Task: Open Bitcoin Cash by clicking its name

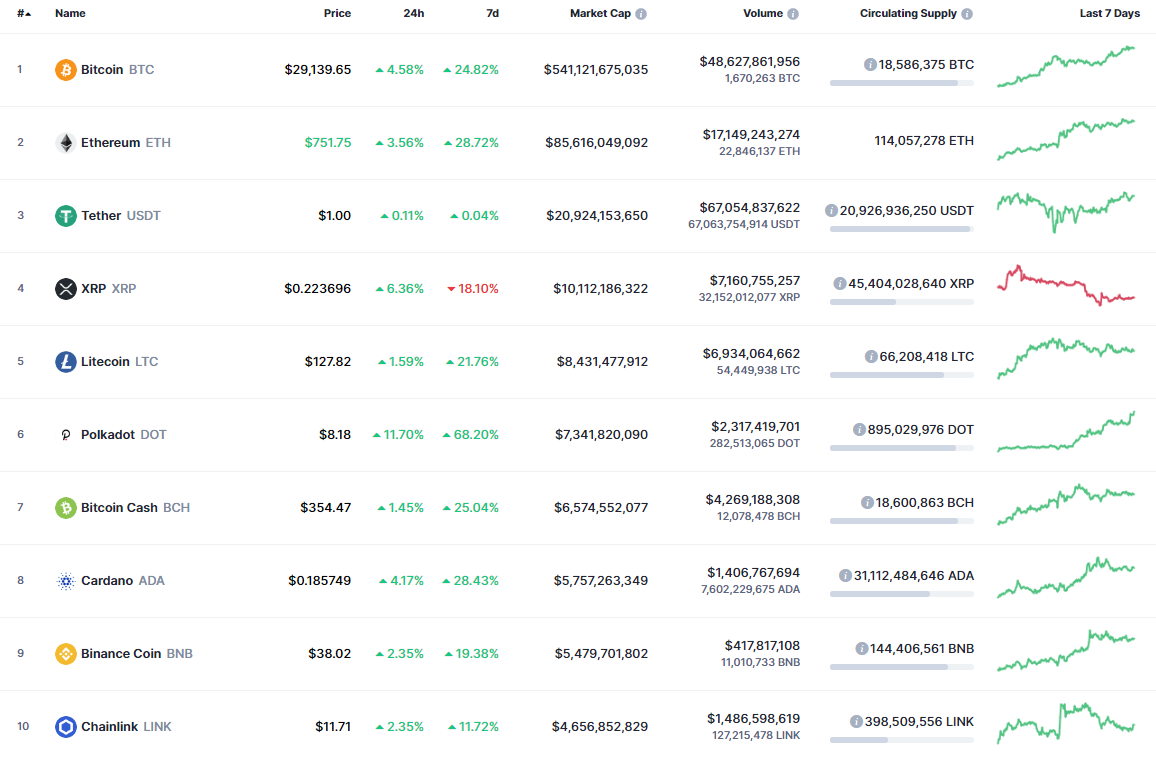Action: (x=121, y=507)
